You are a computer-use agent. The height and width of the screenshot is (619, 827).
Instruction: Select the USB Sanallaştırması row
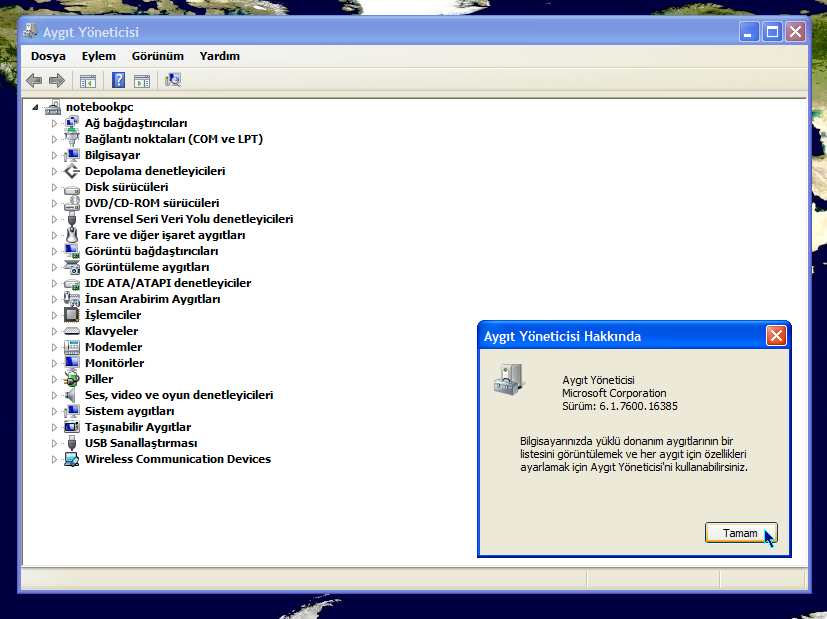point(141,443)
